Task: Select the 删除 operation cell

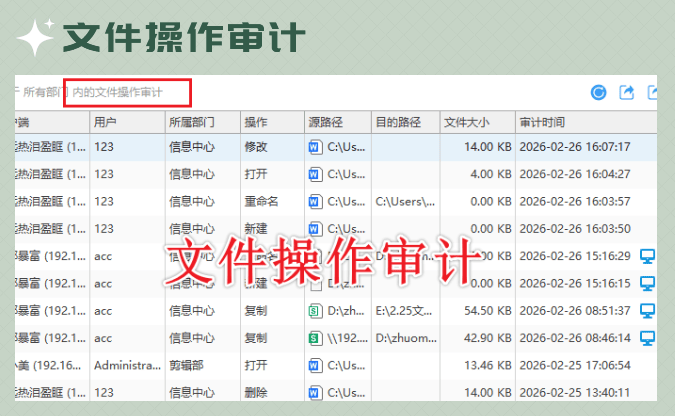Action: (256, 393)
